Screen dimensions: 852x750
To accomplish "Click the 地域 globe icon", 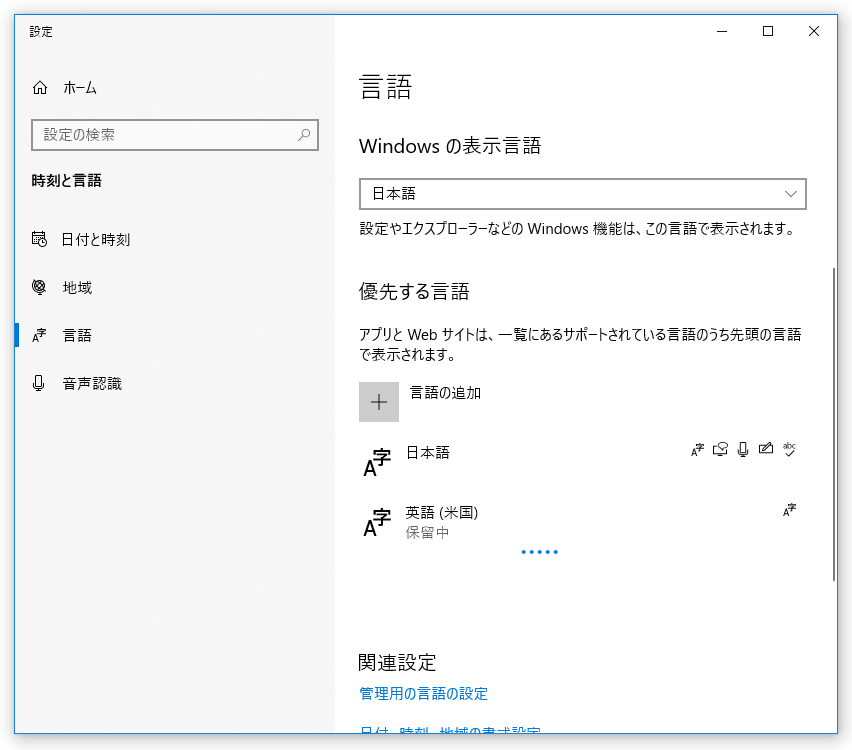I will pyautogui.click(x=39, y=286).
